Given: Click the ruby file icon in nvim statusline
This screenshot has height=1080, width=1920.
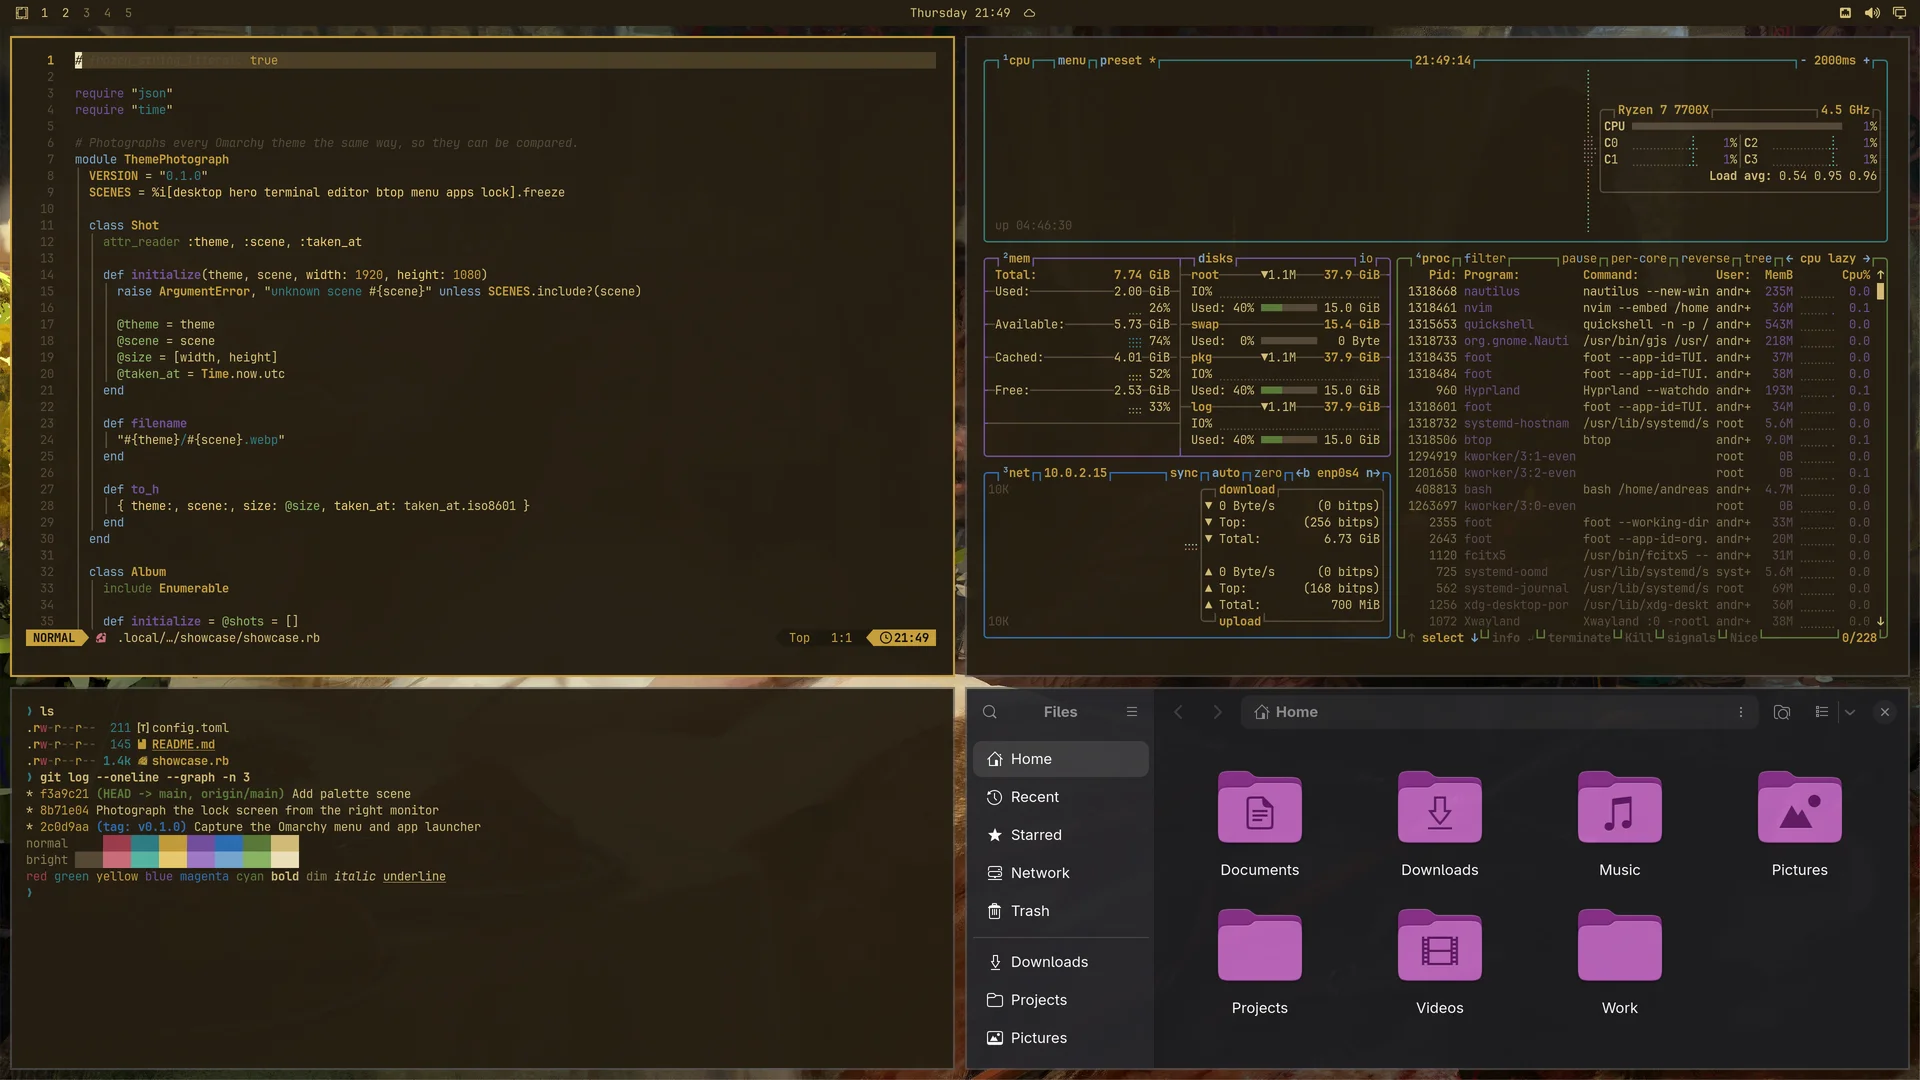Looking at the screenshot, I should click(101, 638).
